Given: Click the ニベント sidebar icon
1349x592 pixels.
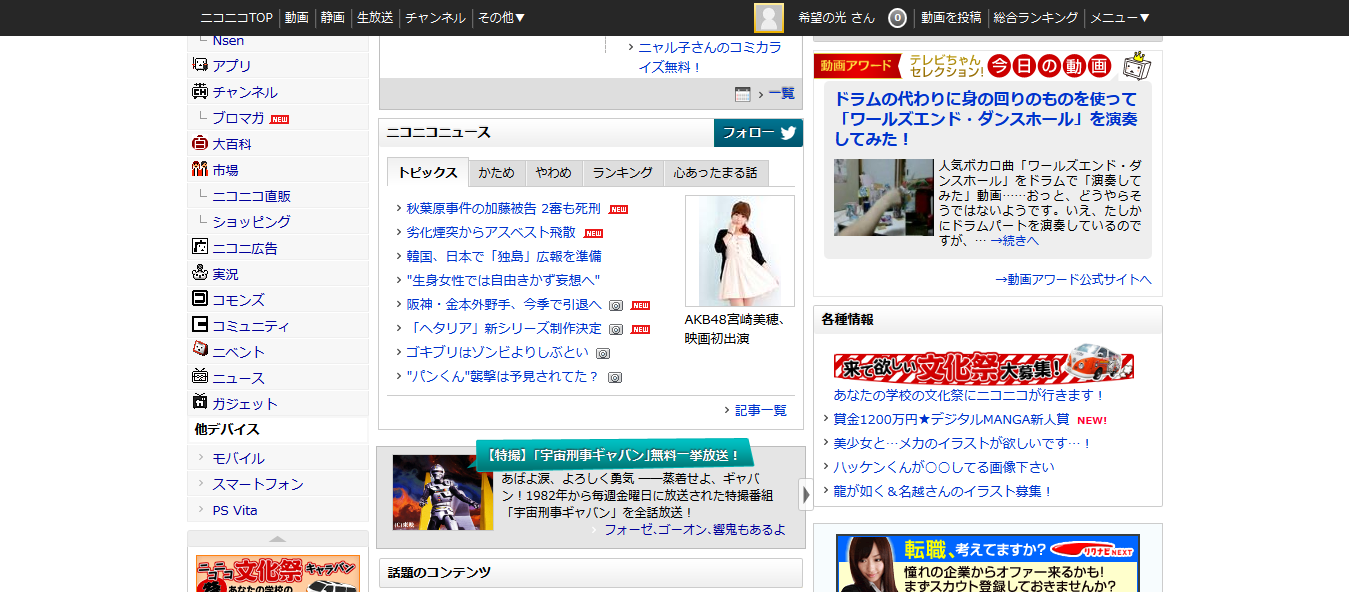Looking at the screenshot, I should [199, 351].
